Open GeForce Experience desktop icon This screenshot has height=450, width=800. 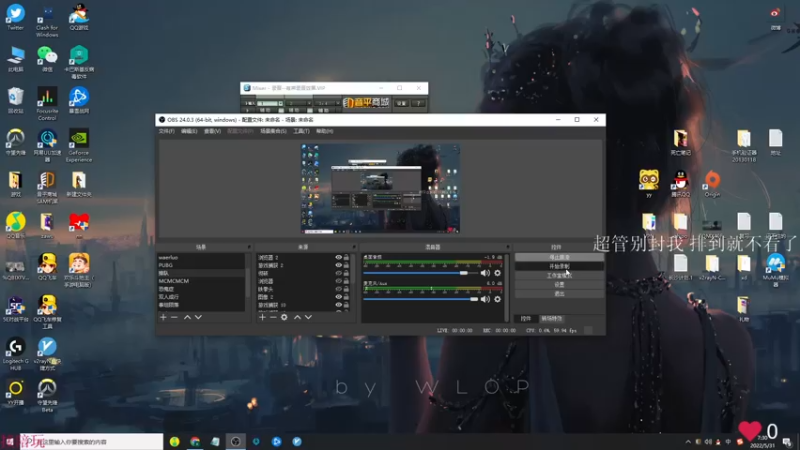(79, 145)
